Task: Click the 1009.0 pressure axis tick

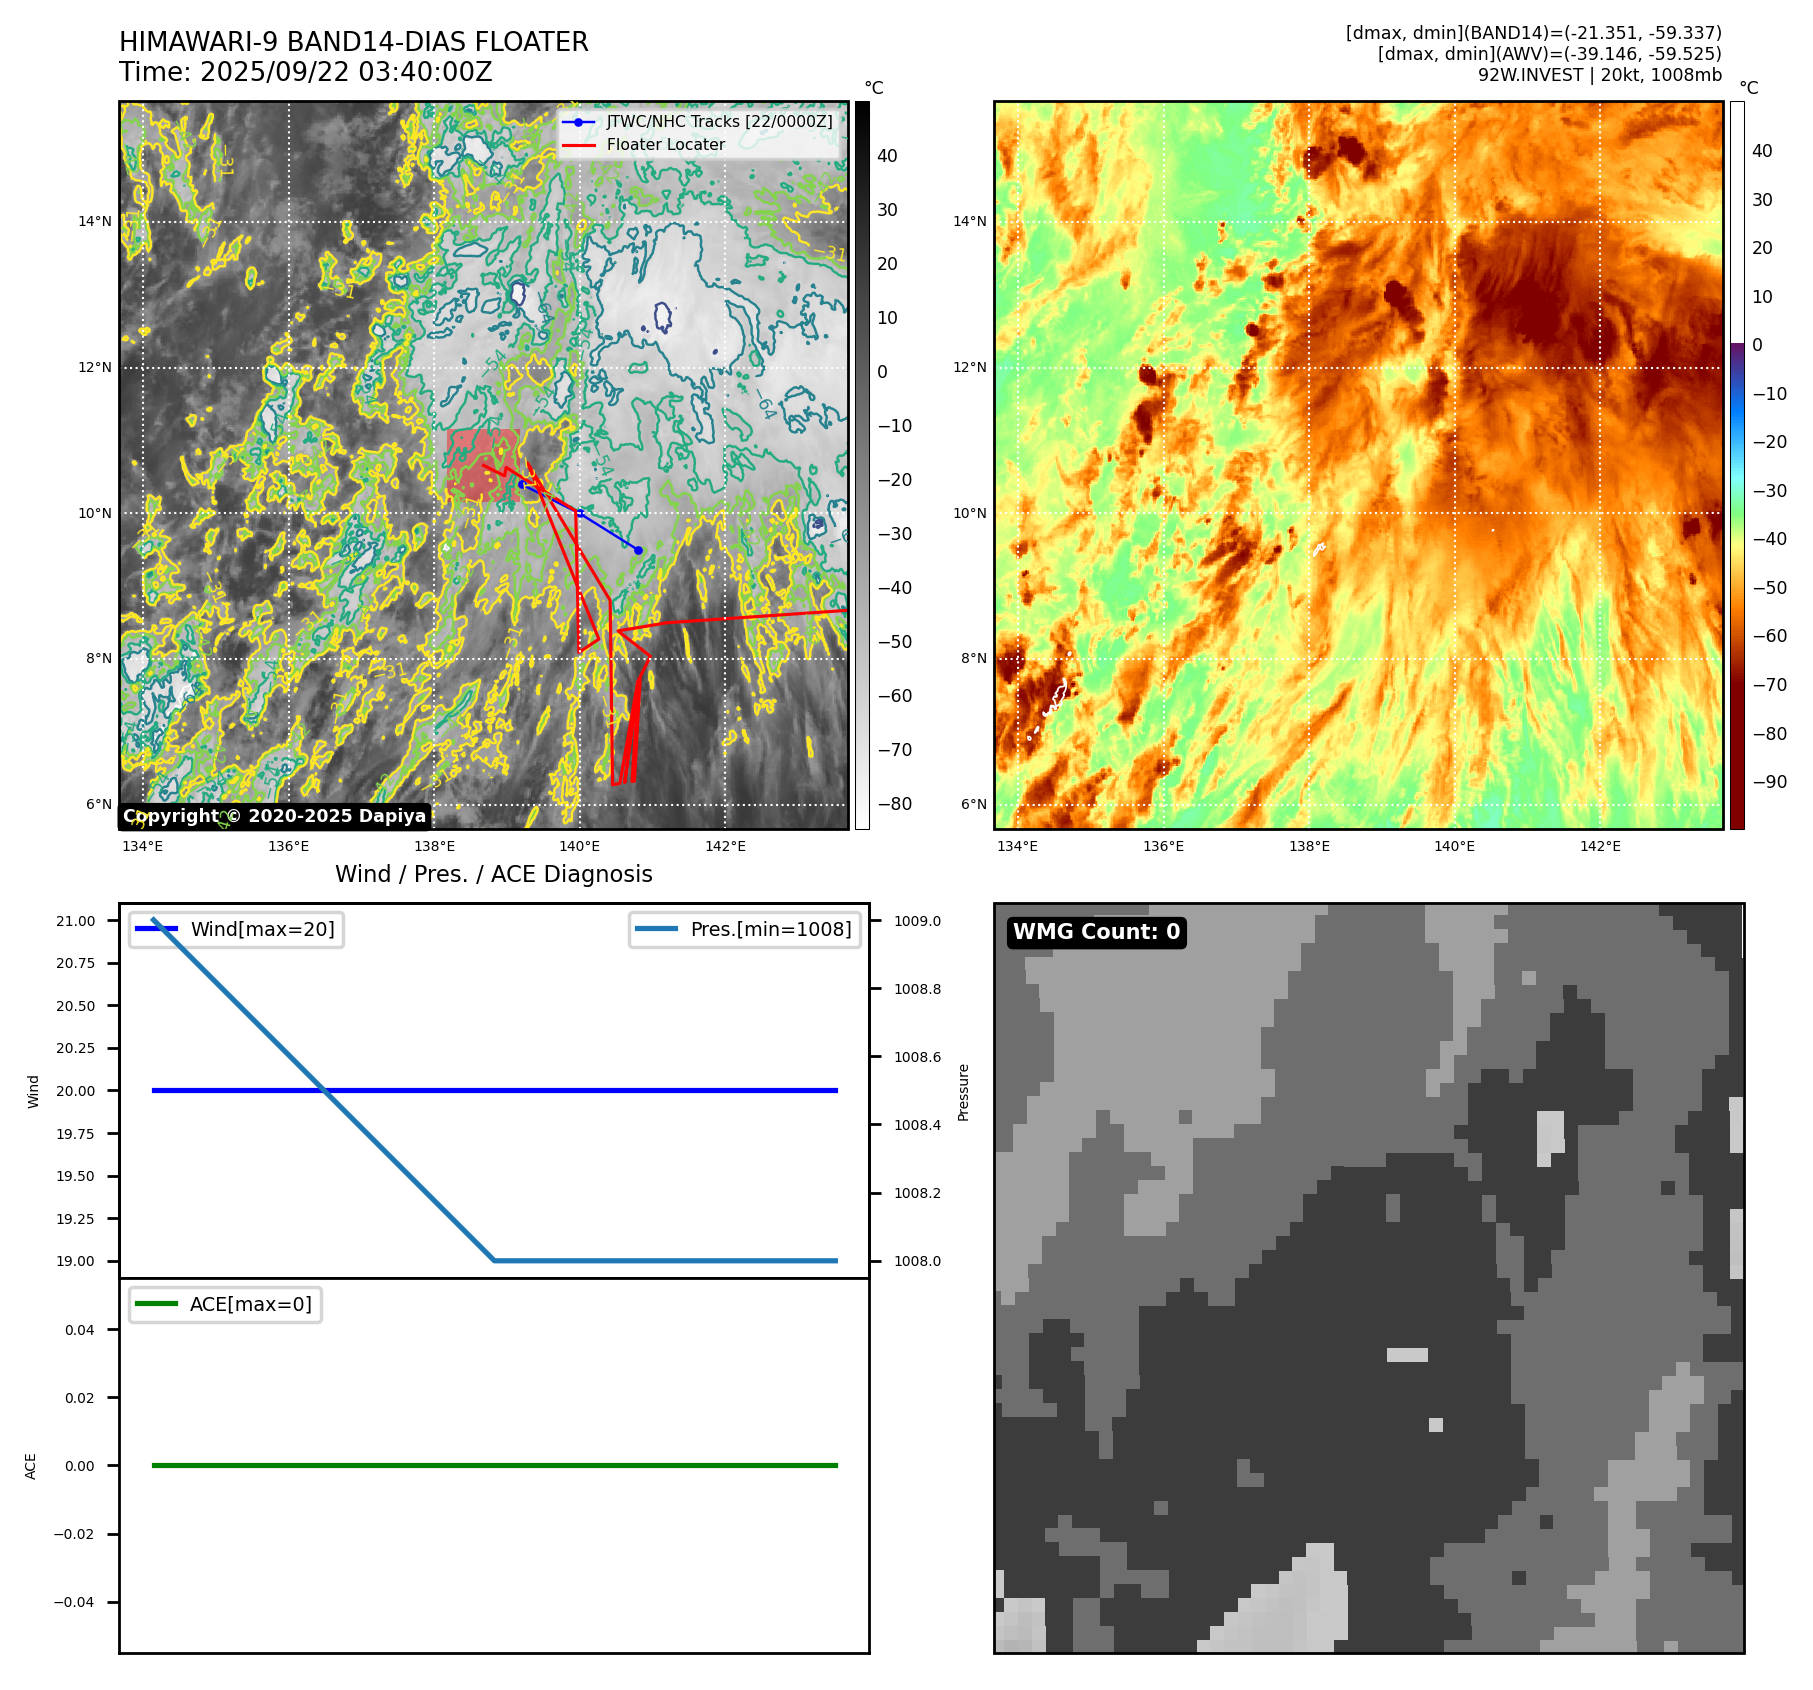Action: 917,921
